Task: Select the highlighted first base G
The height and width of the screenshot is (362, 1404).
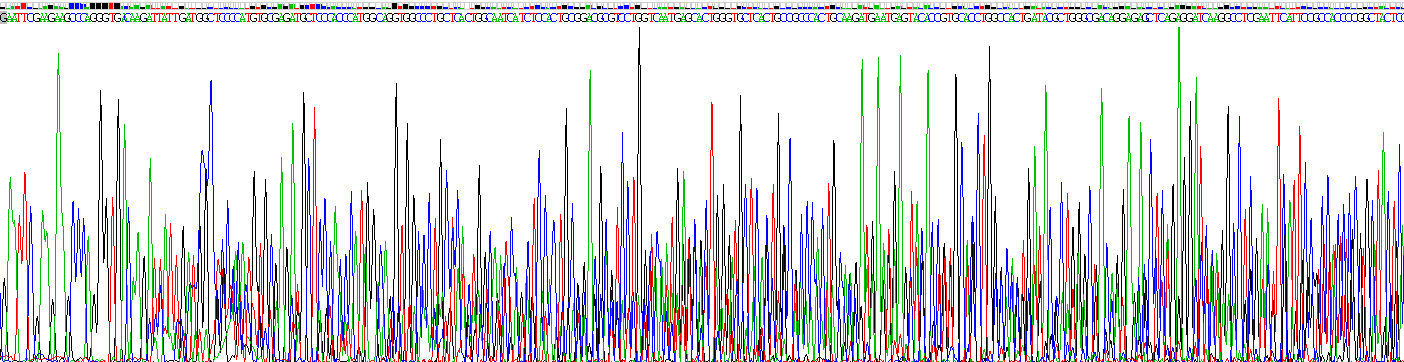Action: pyautogui.click(x=3, y=17)
